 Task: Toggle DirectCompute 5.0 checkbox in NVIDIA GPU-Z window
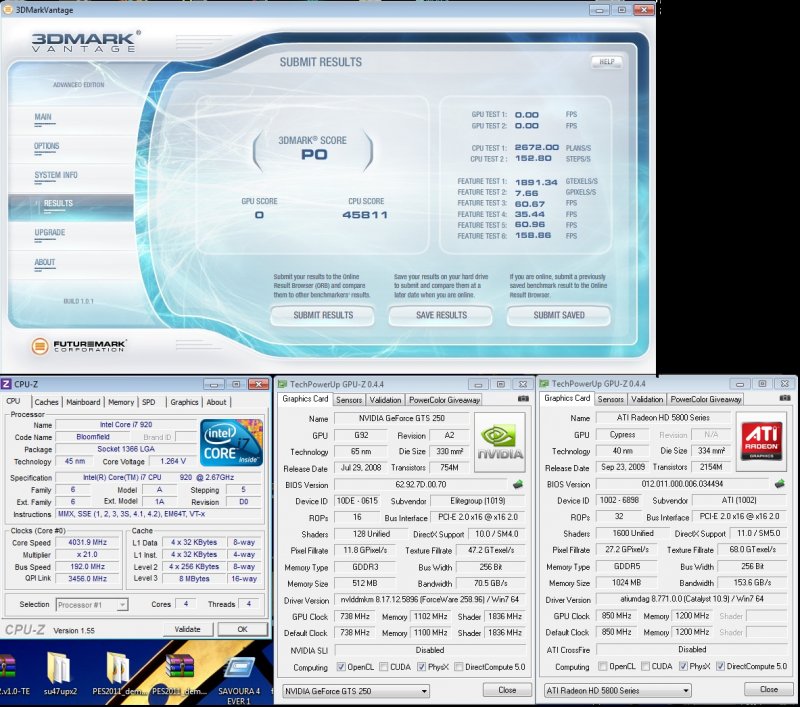pos(459,667)
